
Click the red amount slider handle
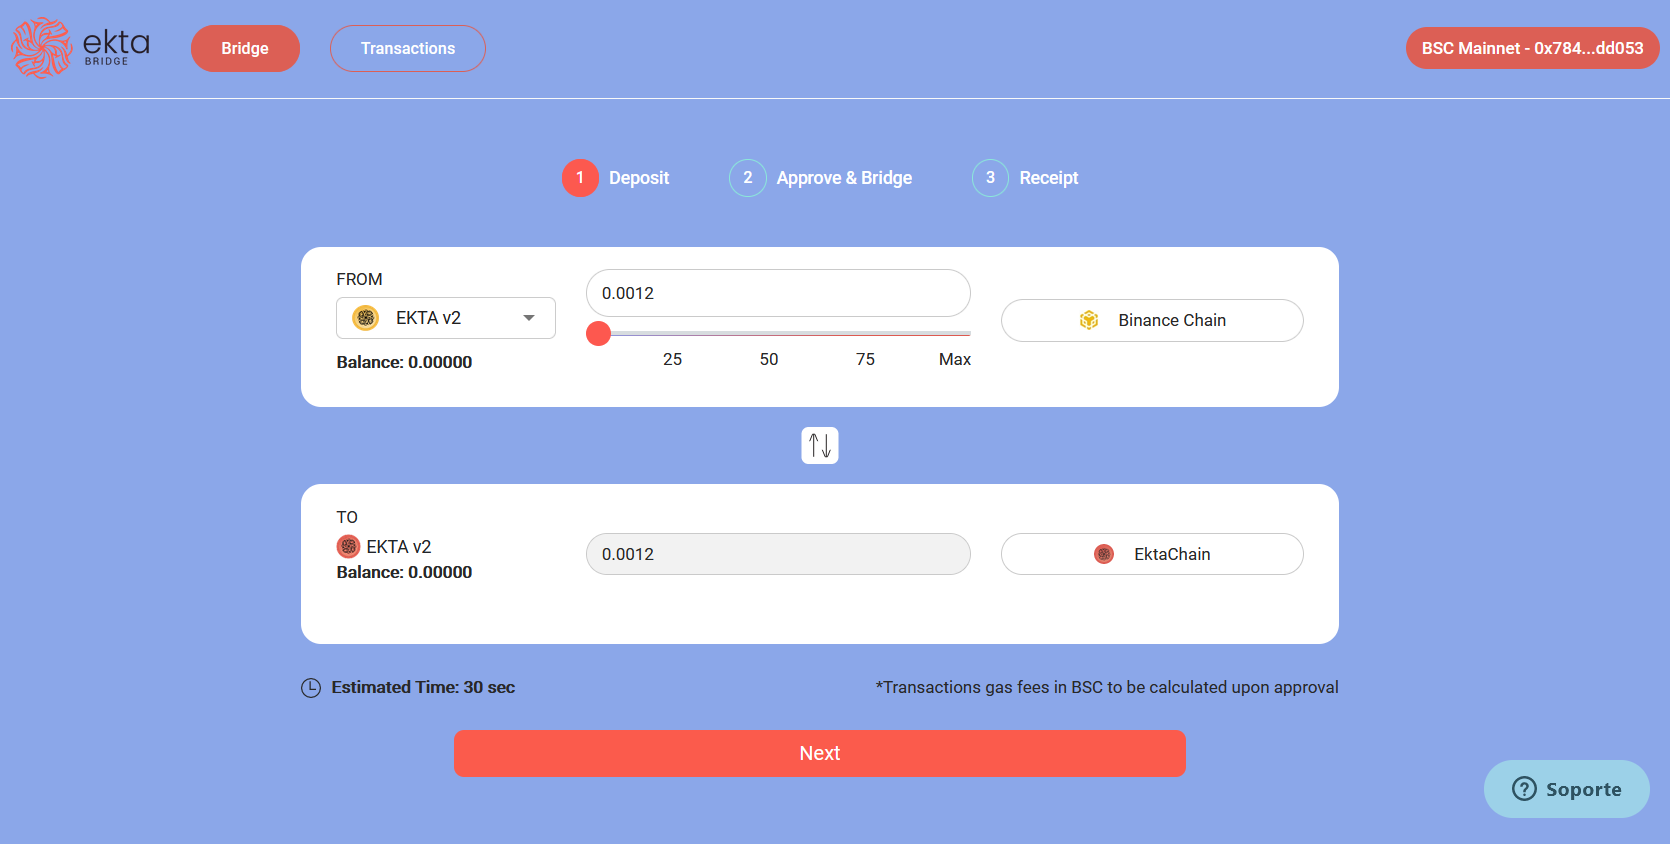598,333
